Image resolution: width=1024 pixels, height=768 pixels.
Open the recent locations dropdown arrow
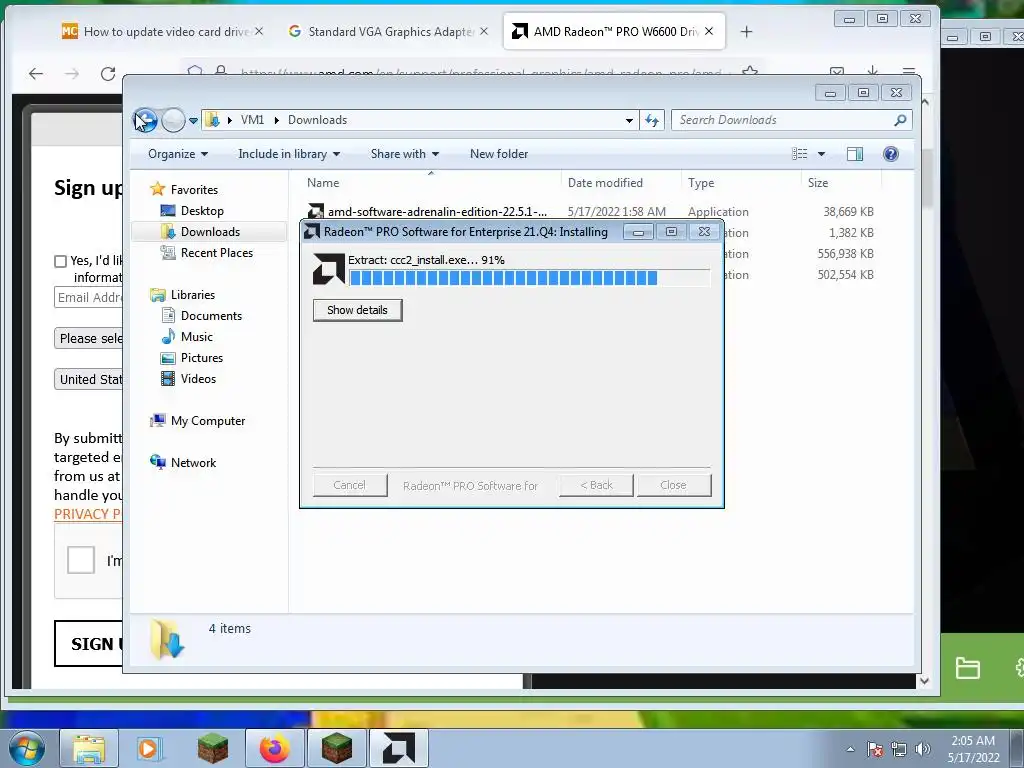pos(193,121)
